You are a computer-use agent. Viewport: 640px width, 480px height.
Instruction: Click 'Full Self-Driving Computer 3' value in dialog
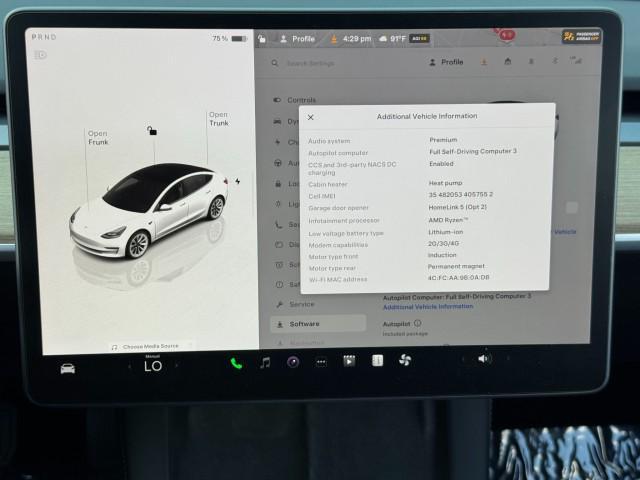[x=473, y=151]
